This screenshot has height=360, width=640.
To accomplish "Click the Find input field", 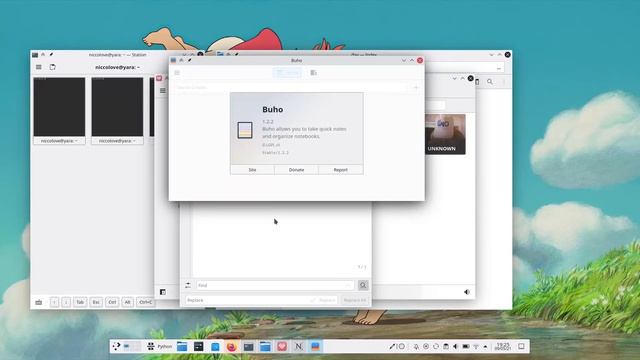I will (275, 285).
